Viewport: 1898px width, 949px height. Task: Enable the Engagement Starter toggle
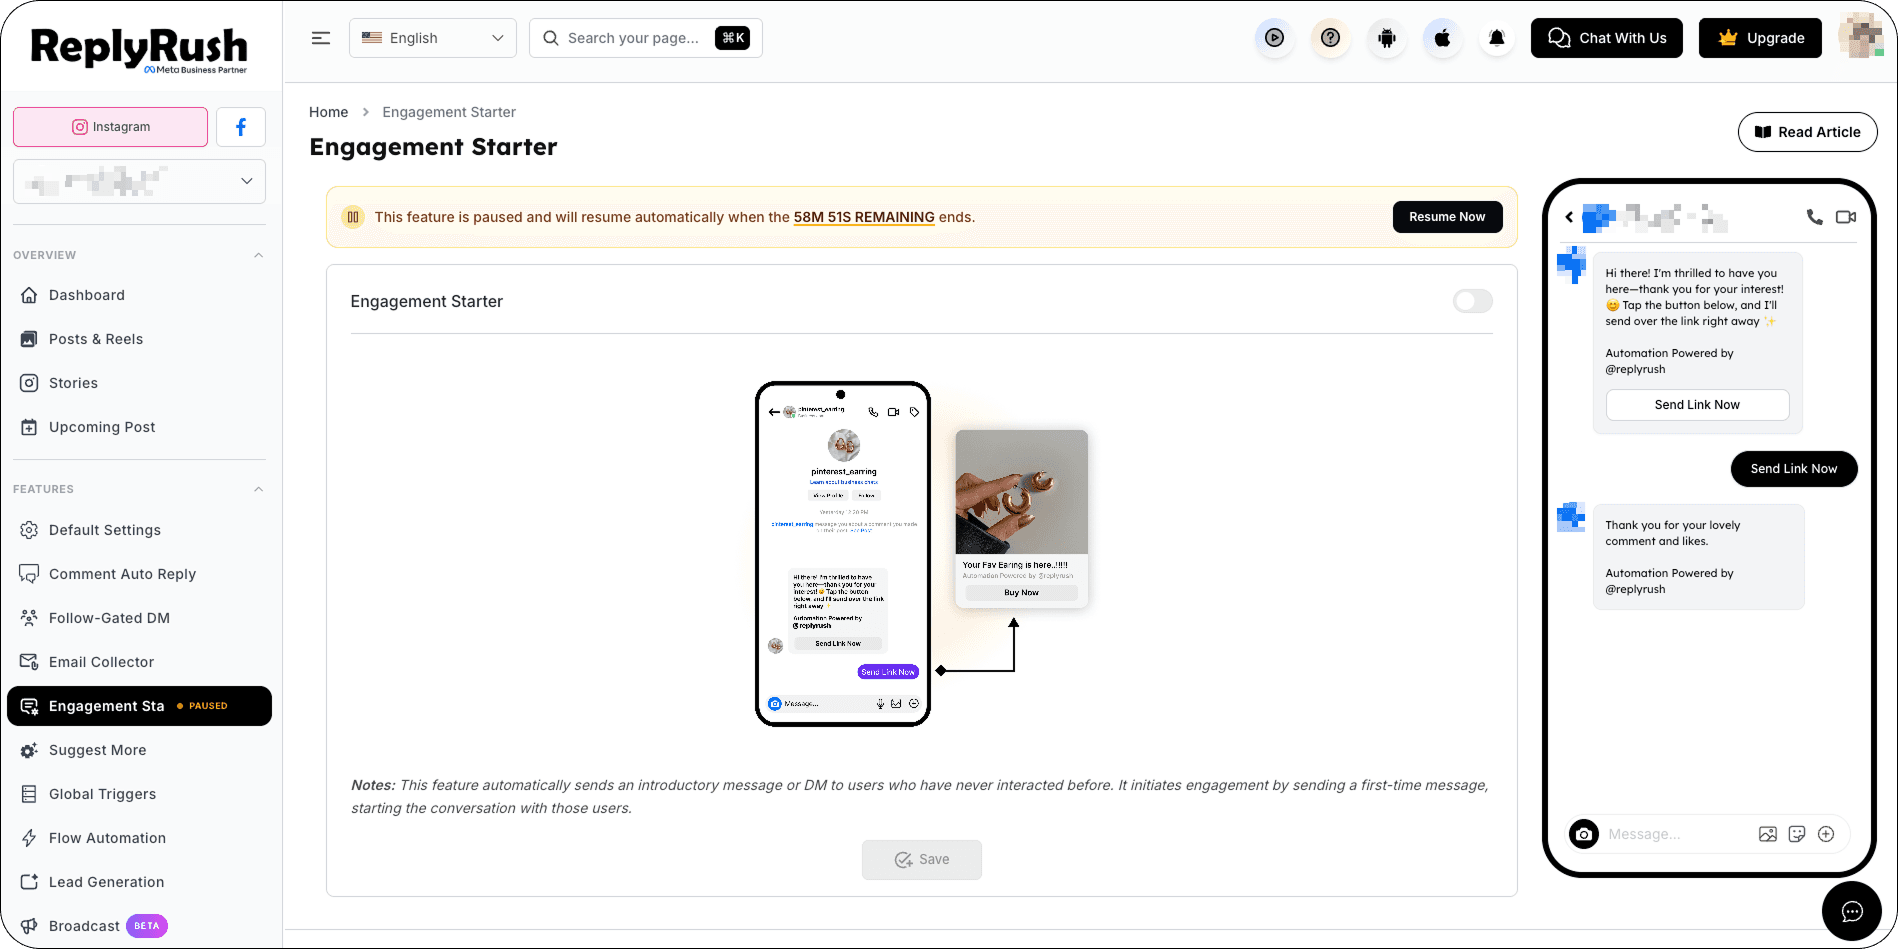1473,301
